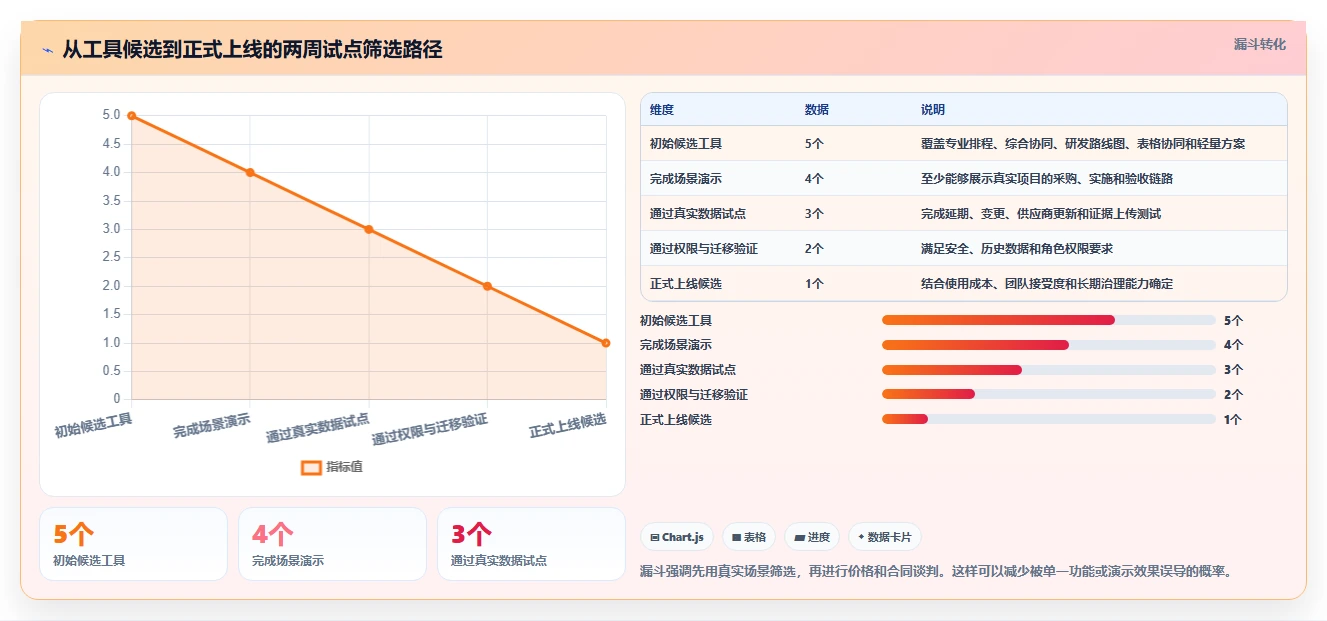Click the 4个 value in the table
Screen dimensions: 1327x621
(815, 179)
